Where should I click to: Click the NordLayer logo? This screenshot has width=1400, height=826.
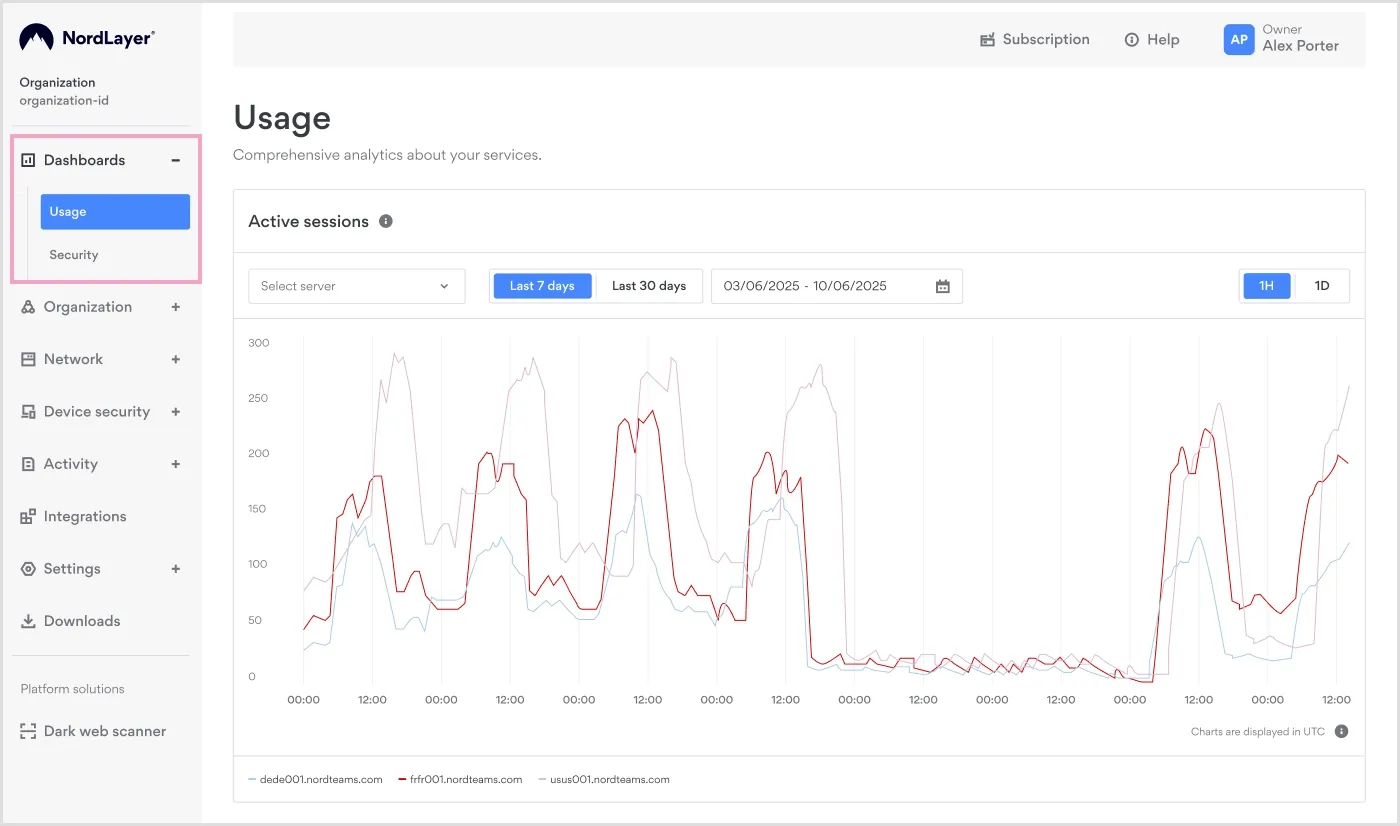(87, 38)
